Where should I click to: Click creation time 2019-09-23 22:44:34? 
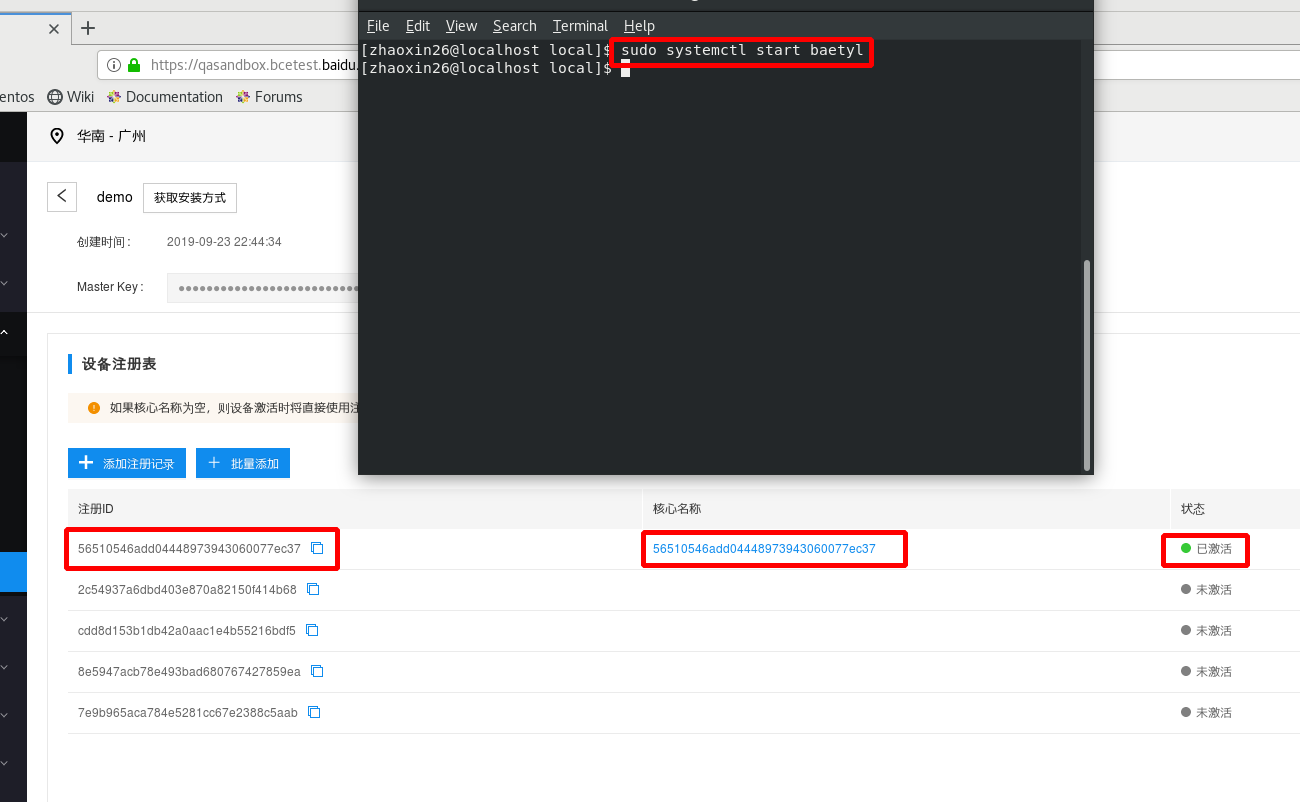(224, 242)
